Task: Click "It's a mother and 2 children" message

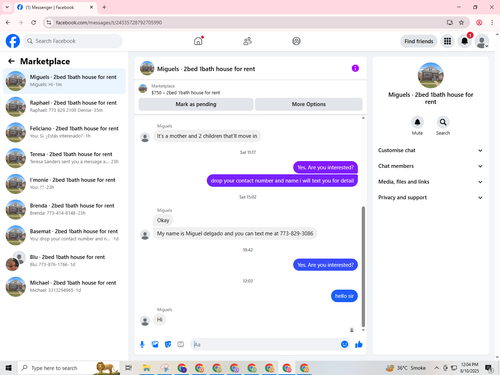Action: click(x=207, y=136)
